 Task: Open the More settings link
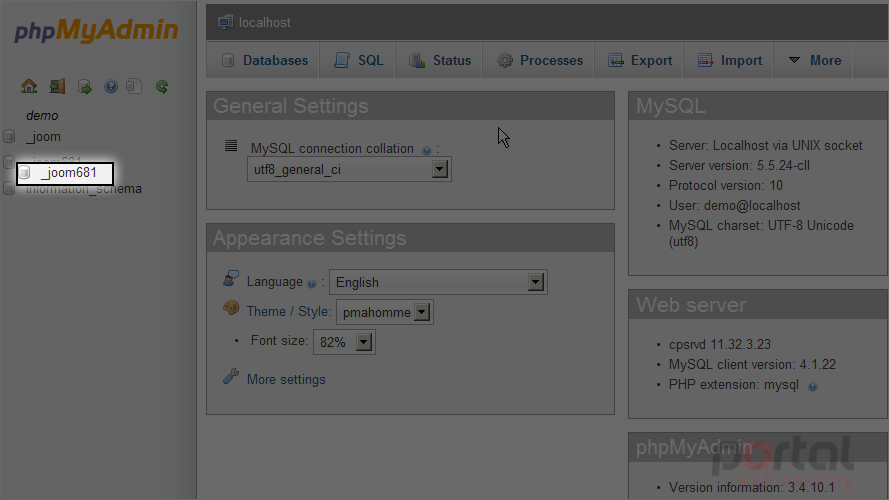pos(286,379)
